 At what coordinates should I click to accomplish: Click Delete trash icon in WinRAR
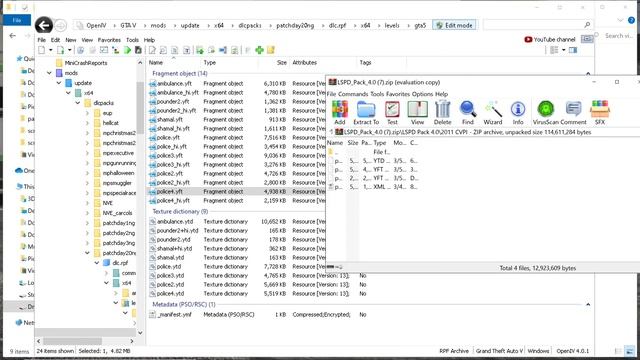tap(442, 113)
